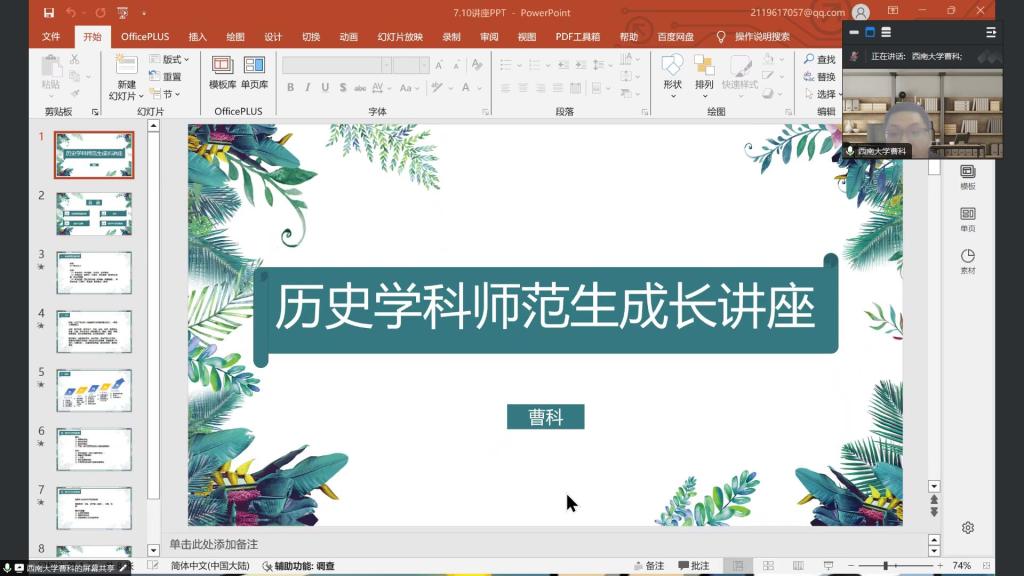This screenshot has width=1024, height=576.
Task: Open the 单页库 single page library
Action: tap(254, 73)
